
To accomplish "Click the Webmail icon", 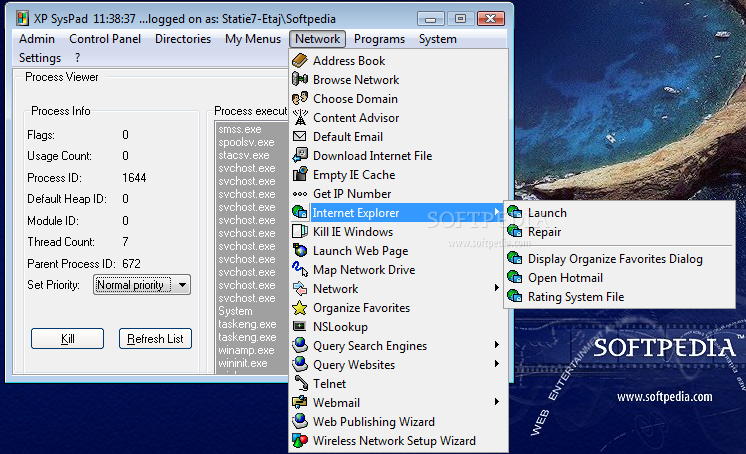I will [x=300, y=402].
